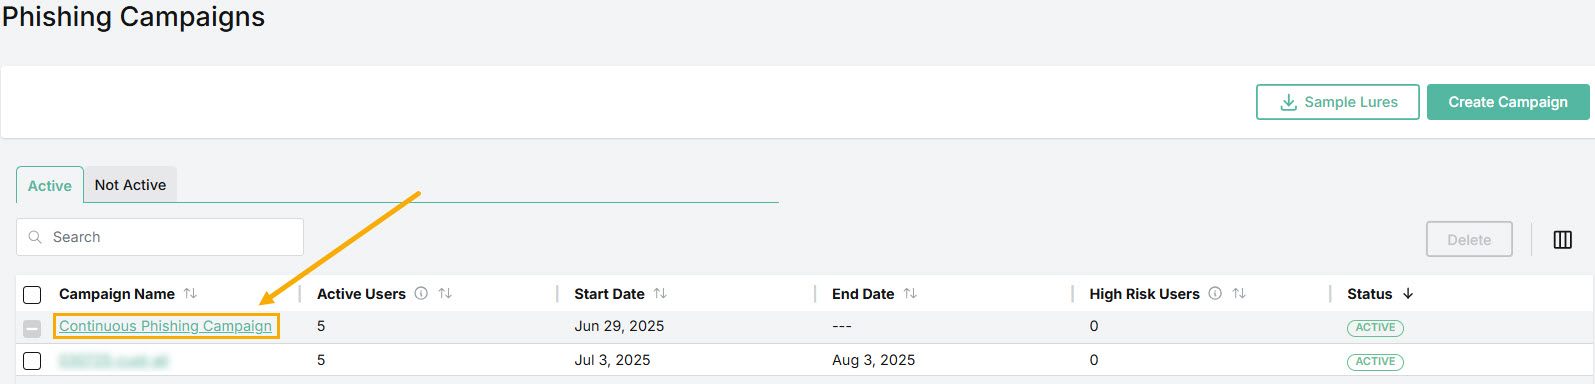Switch to the Active tab

(50, 185)
